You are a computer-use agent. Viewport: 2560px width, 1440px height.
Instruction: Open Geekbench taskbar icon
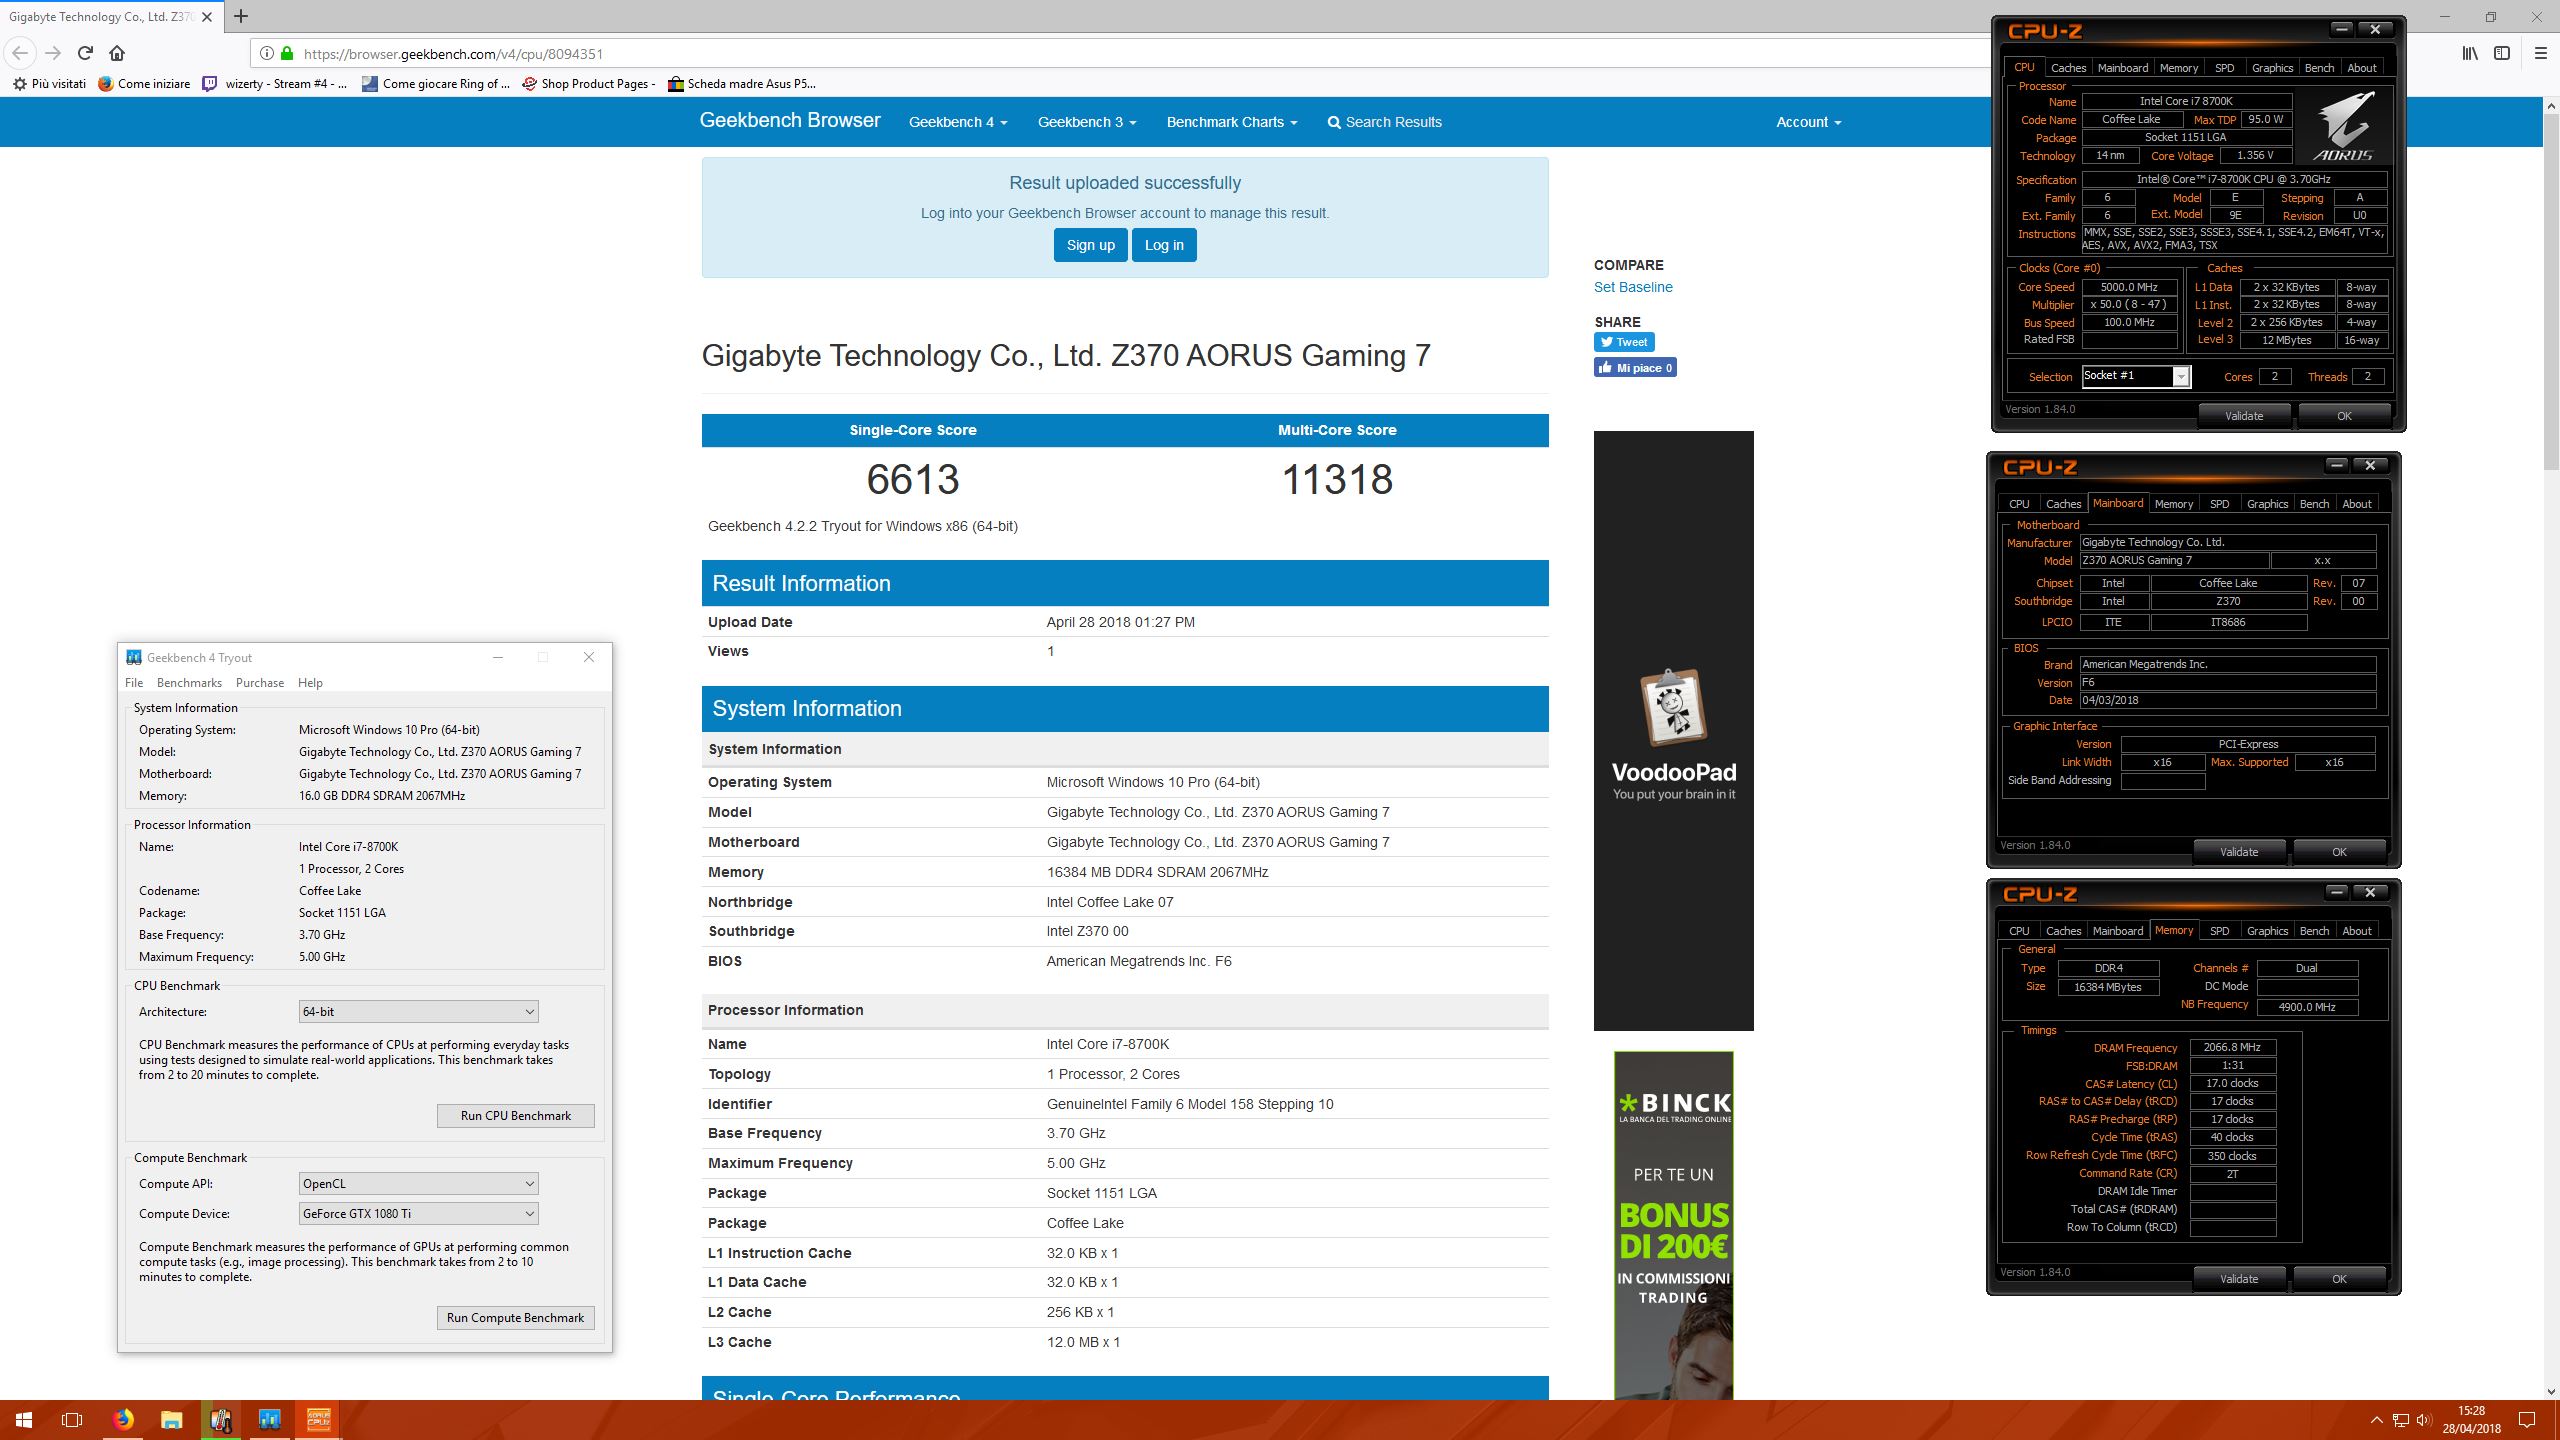coord(269,1420)
